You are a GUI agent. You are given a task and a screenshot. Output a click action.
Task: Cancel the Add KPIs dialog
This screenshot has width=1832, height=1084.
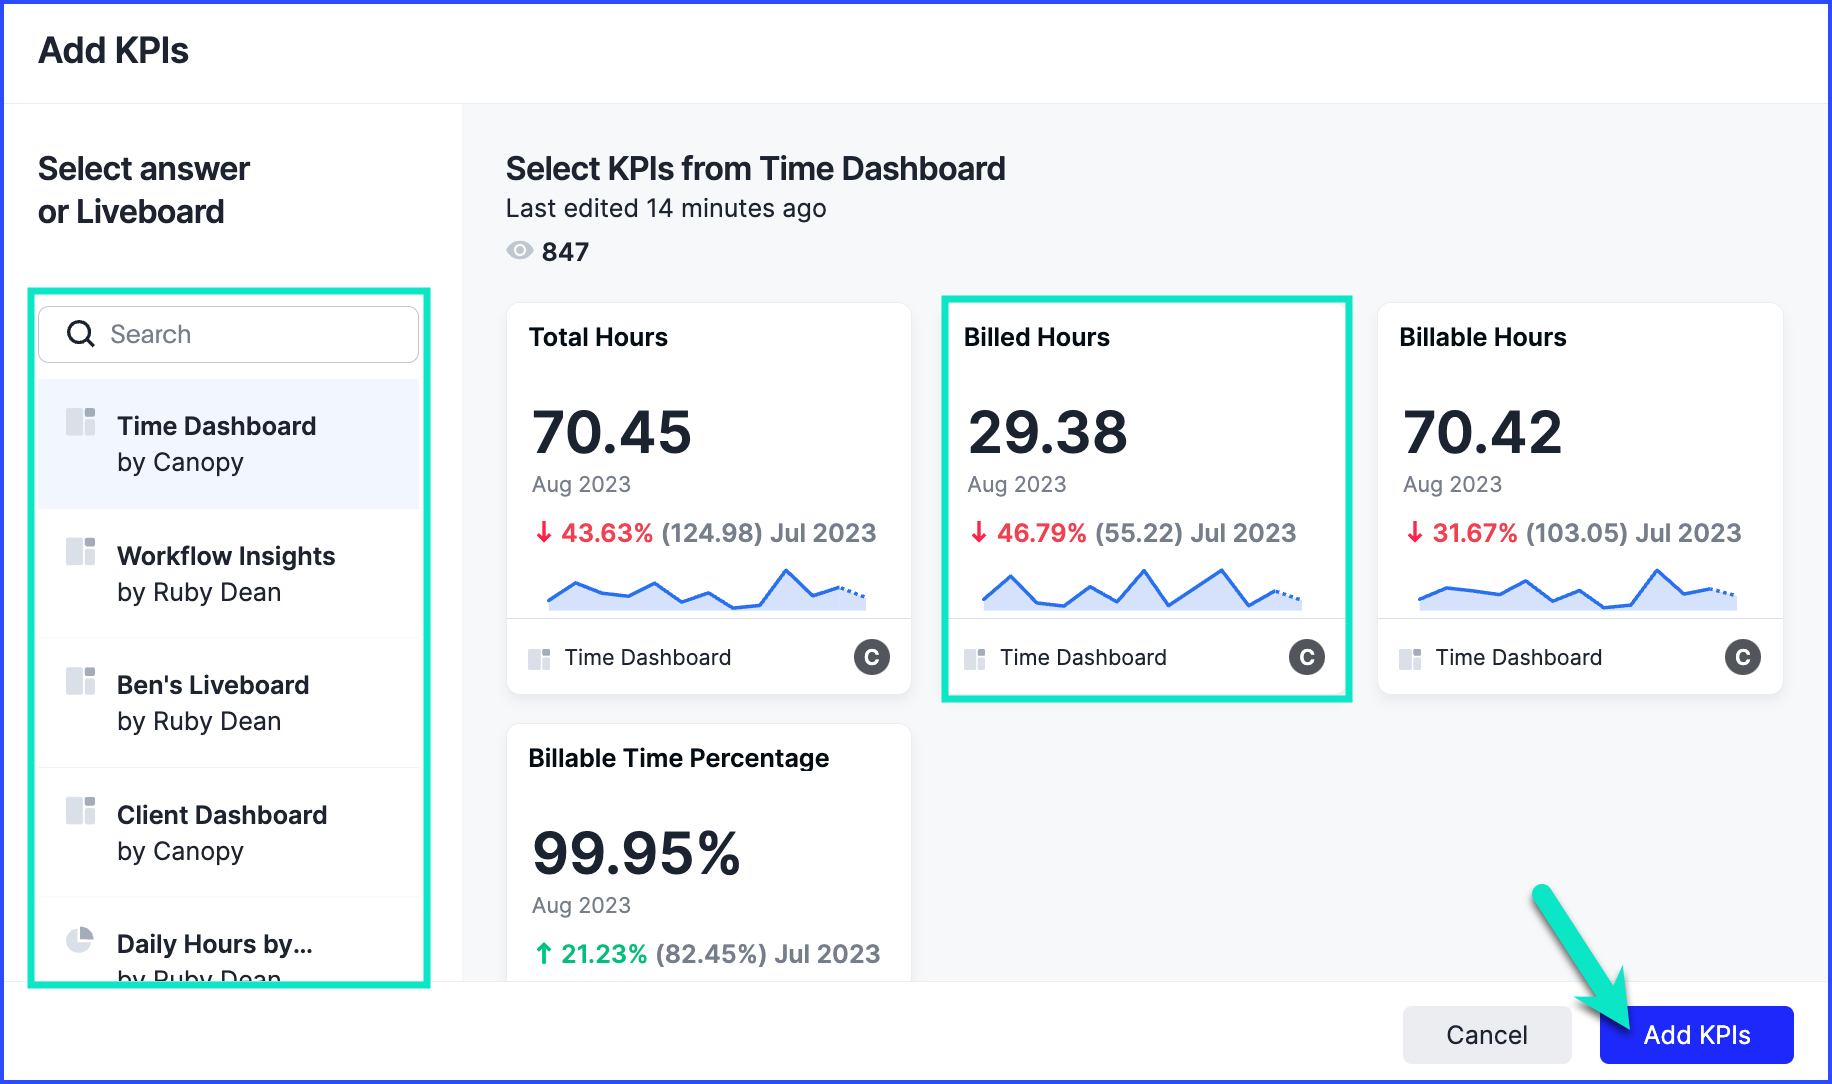point(1486,1035)
